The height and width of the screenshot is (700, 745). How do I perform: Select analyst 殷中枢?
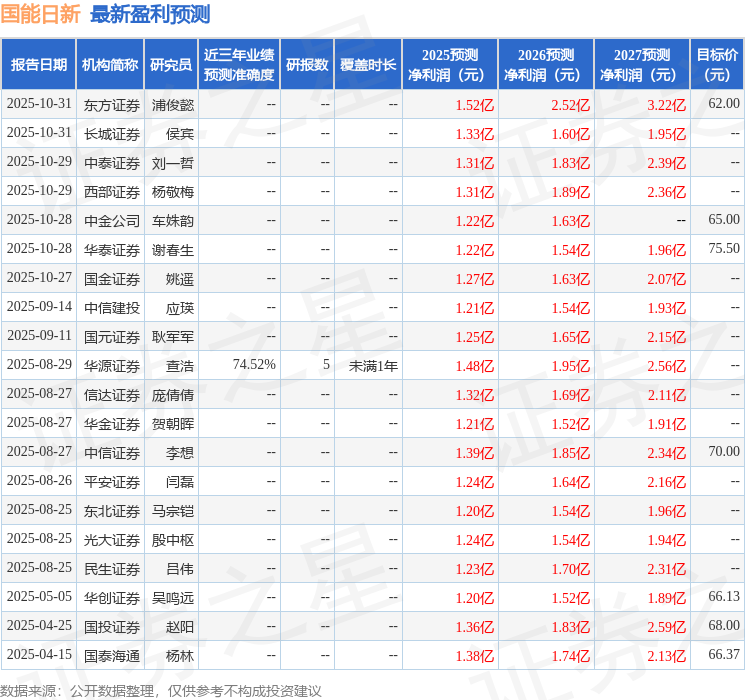(173, 540)
